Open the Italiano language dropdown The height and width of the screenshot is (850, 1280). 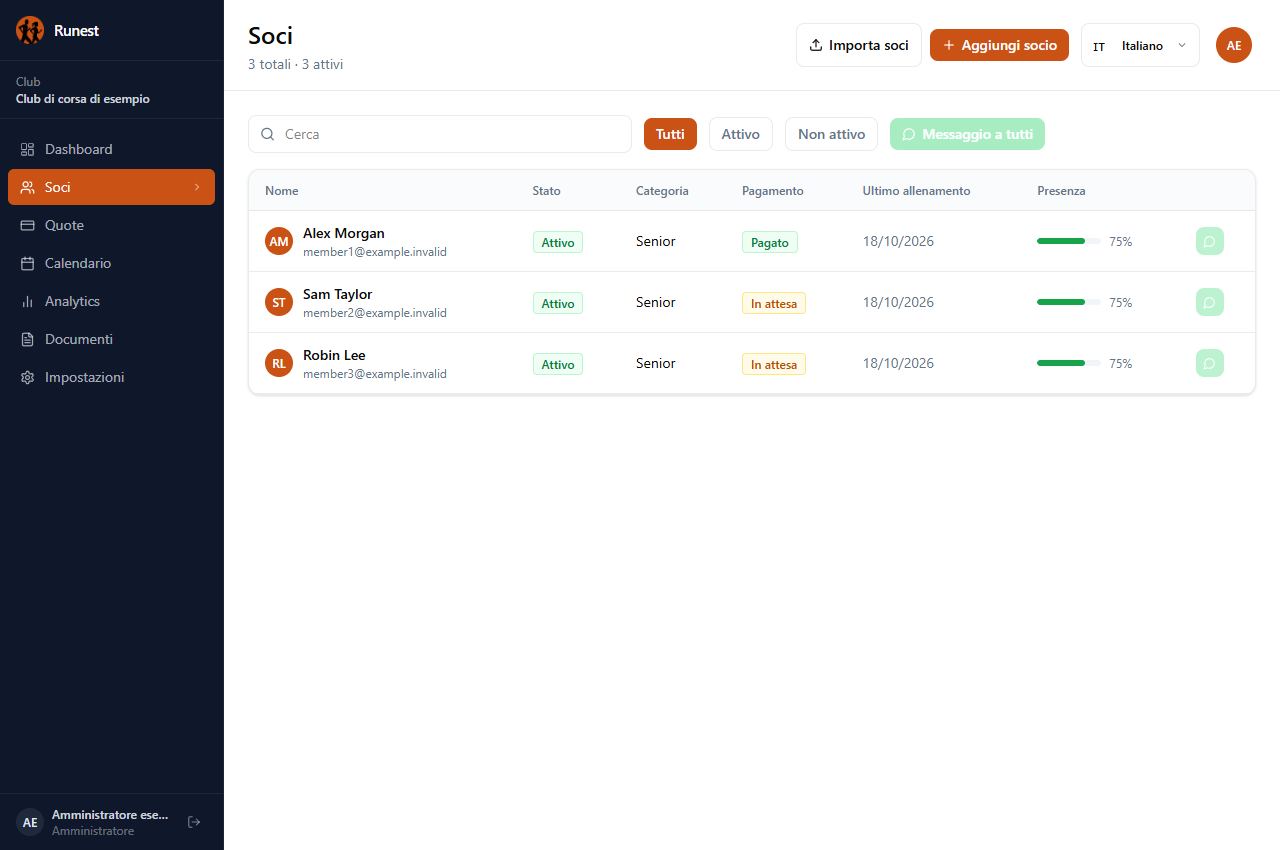[1140, 45]
